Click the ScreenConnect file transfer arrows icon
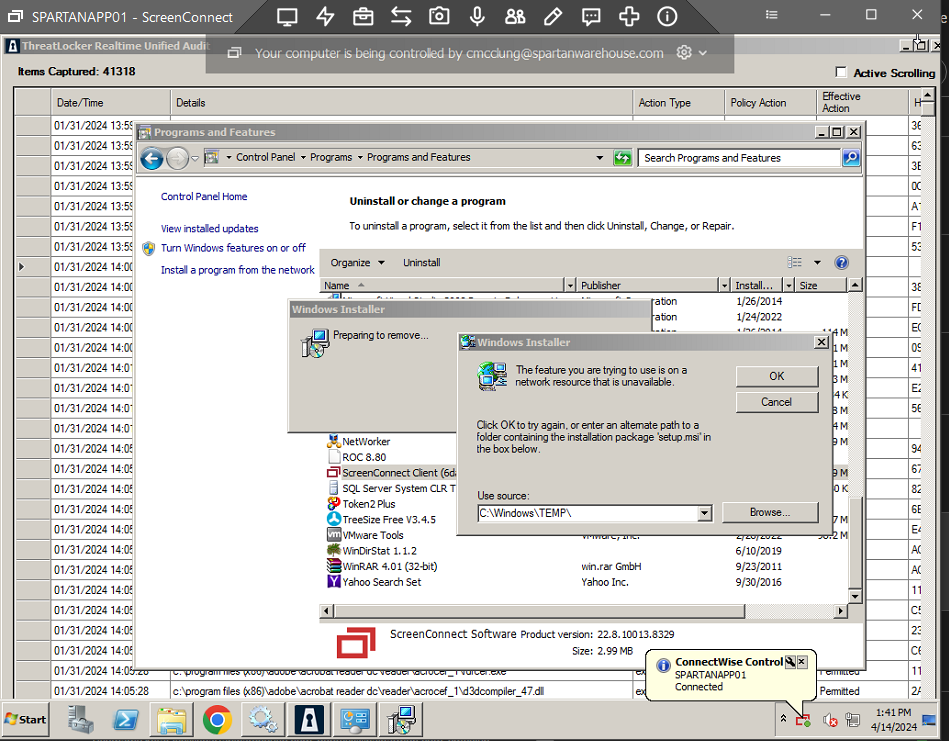 [x=401, y=16]
